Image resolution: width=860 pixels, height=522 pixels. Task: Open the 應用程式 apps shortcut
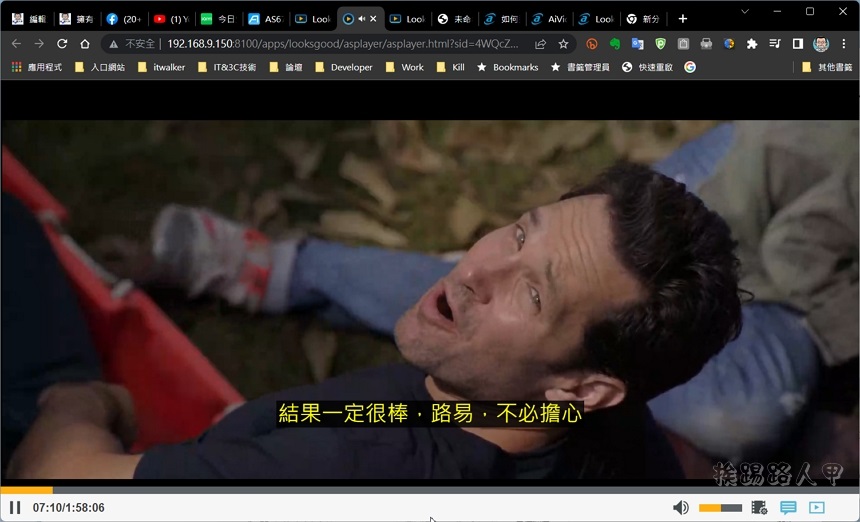click(x=37, y=67)
